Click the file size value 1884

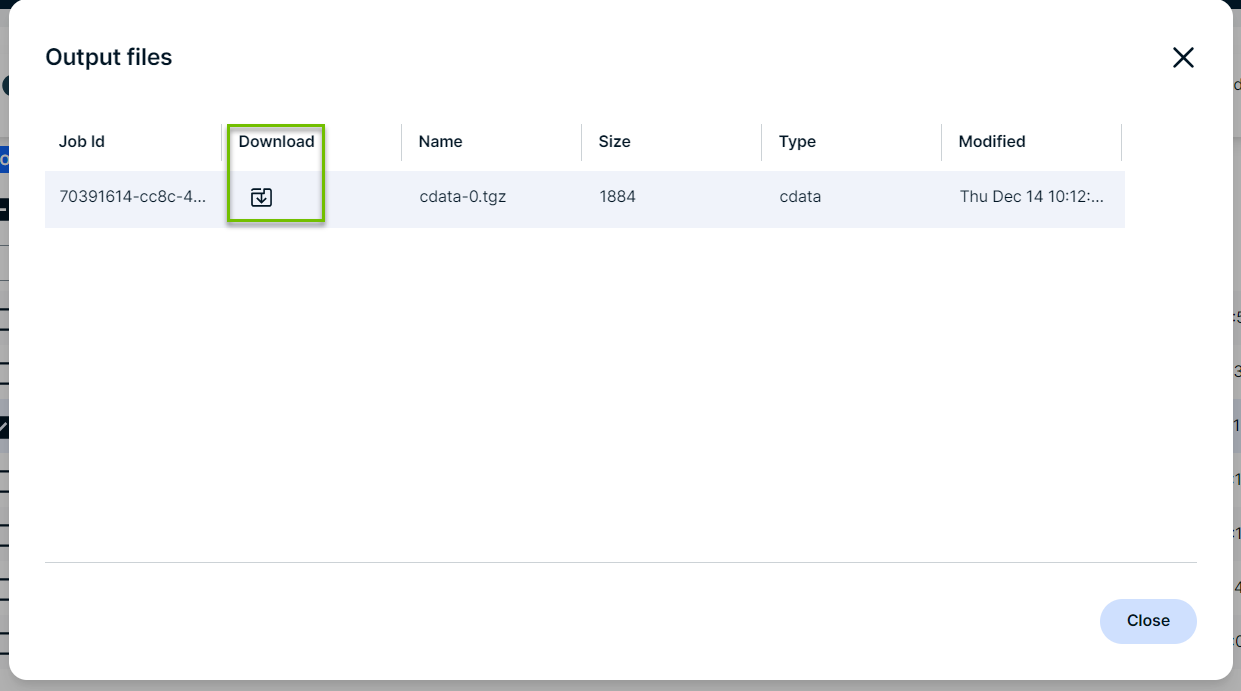click(617, 197)
